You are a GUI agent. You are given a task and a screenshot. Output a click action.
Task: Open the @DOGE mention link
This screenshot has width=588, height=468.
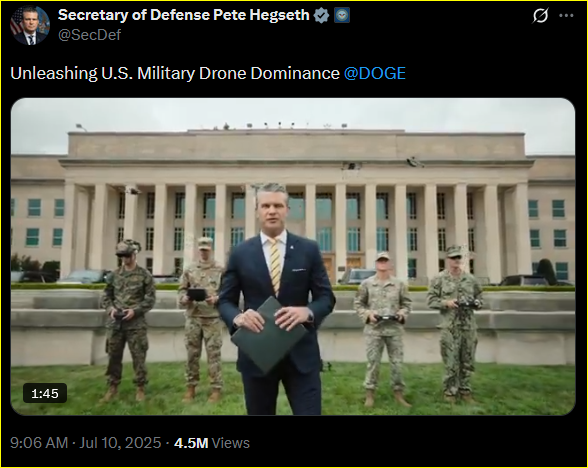375,73
